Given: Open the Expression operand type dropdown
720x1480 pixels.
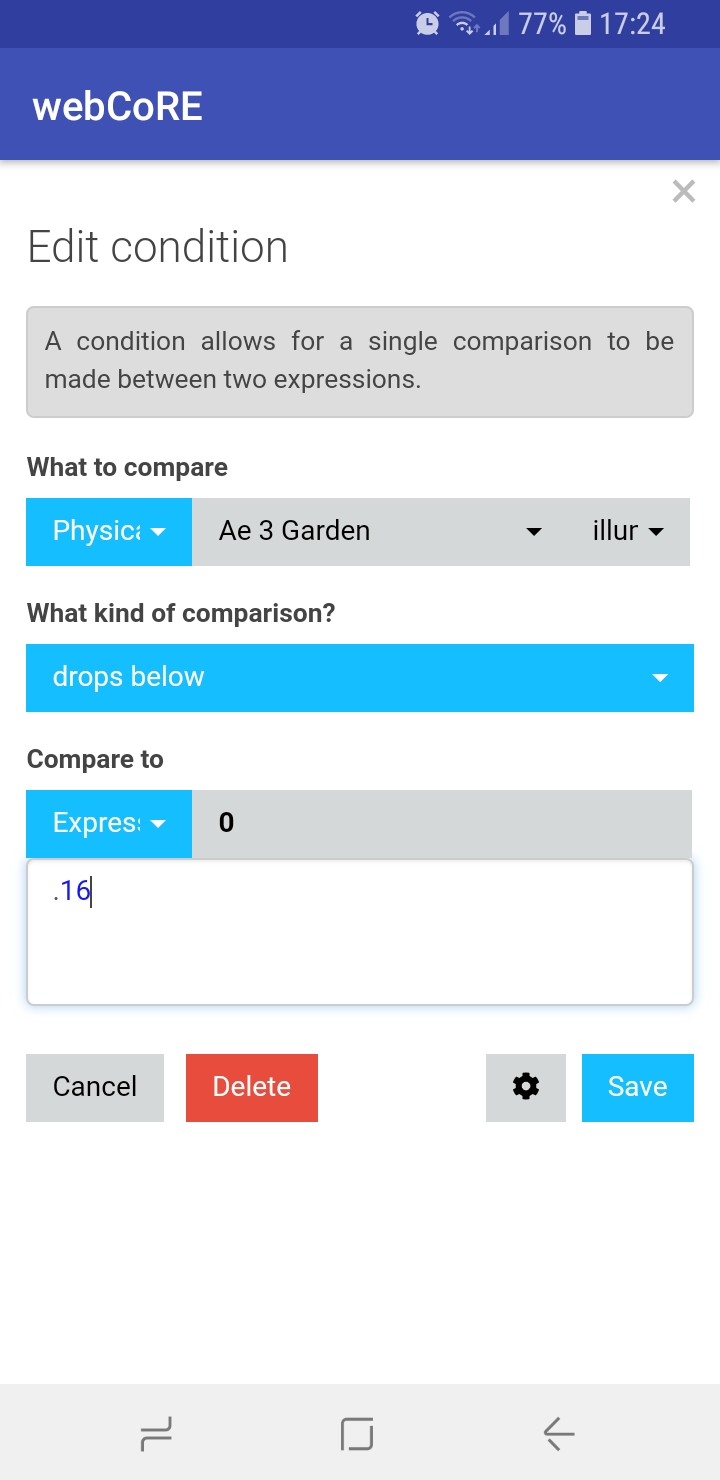Looking at the screenshot, I should 109,823.
